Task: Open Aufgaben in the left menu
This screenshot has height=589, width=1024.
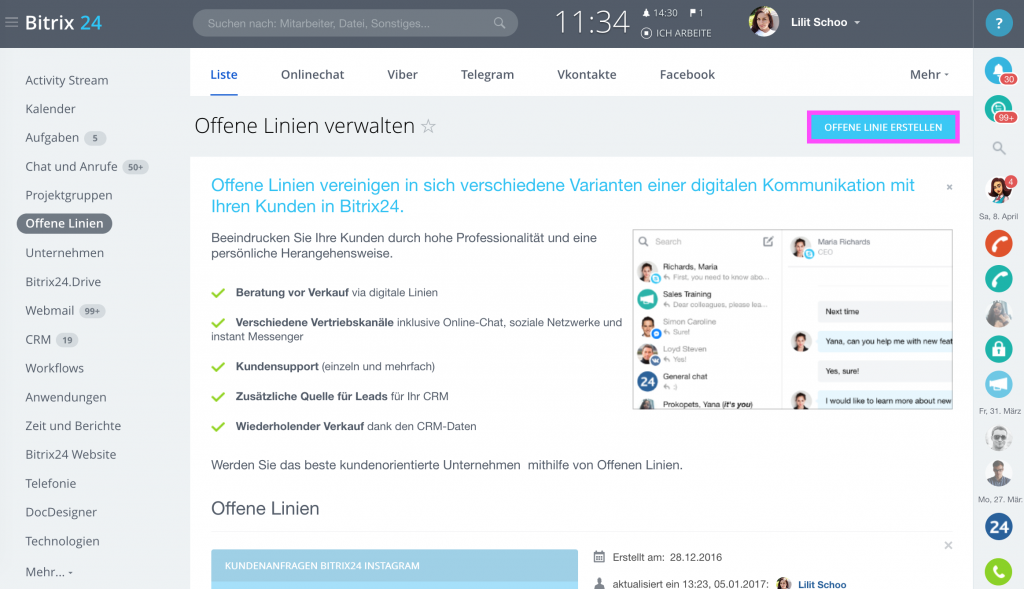Action: [52, 138]
